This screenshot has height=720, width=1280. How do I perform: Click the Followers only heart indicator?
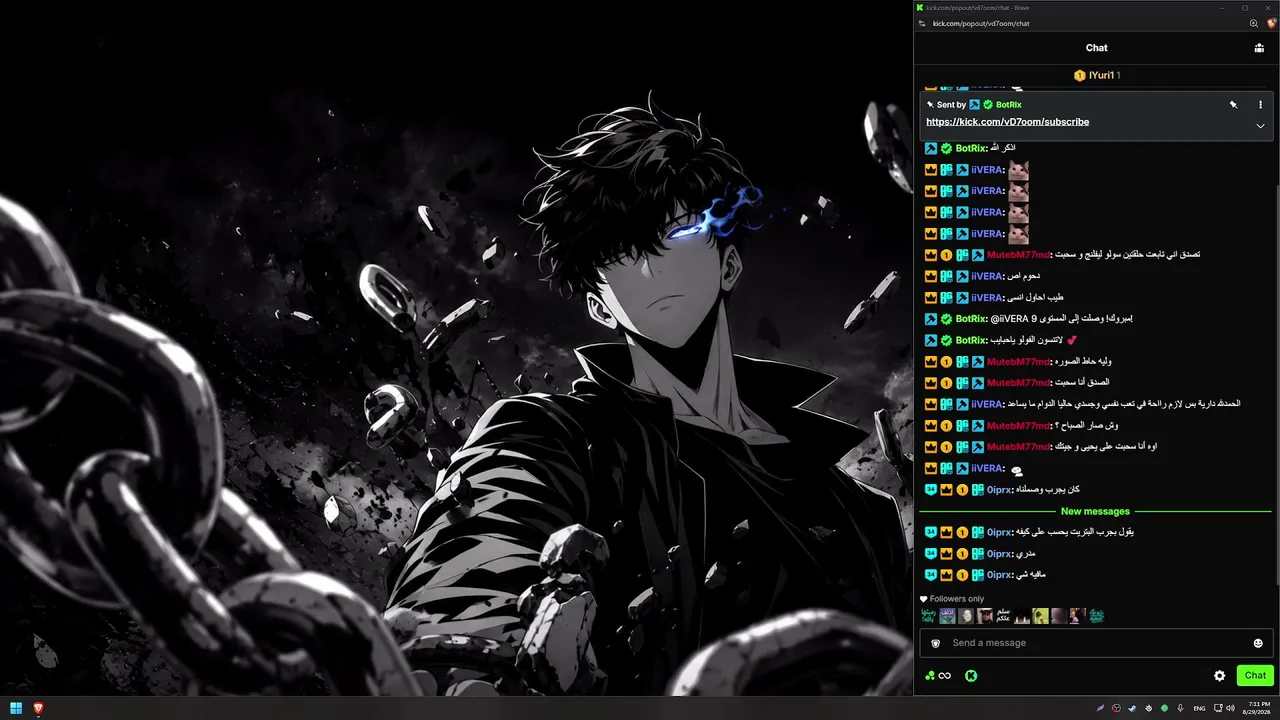[924, 599]
